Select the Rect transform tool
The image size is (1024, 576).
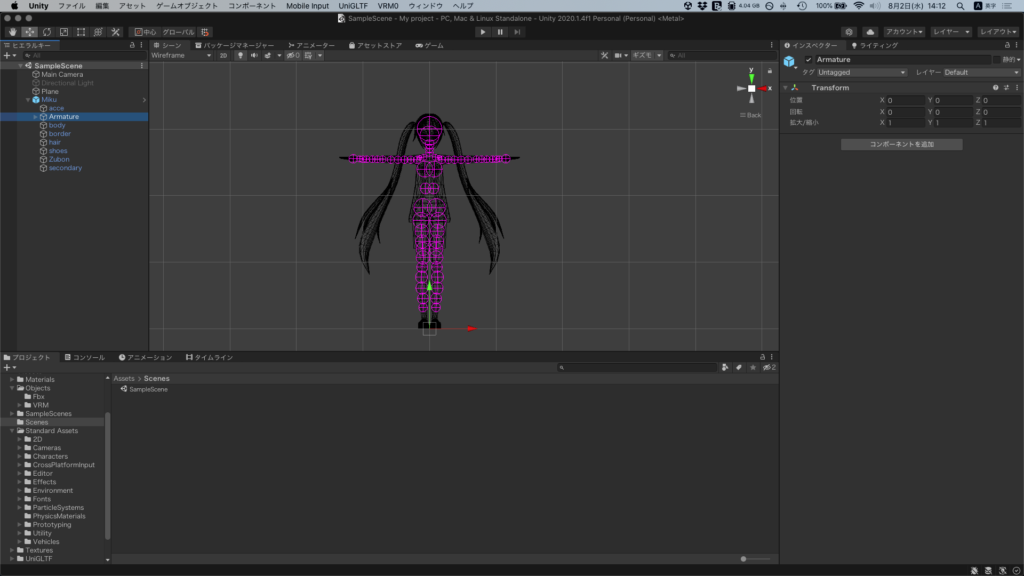pos(80,32)
